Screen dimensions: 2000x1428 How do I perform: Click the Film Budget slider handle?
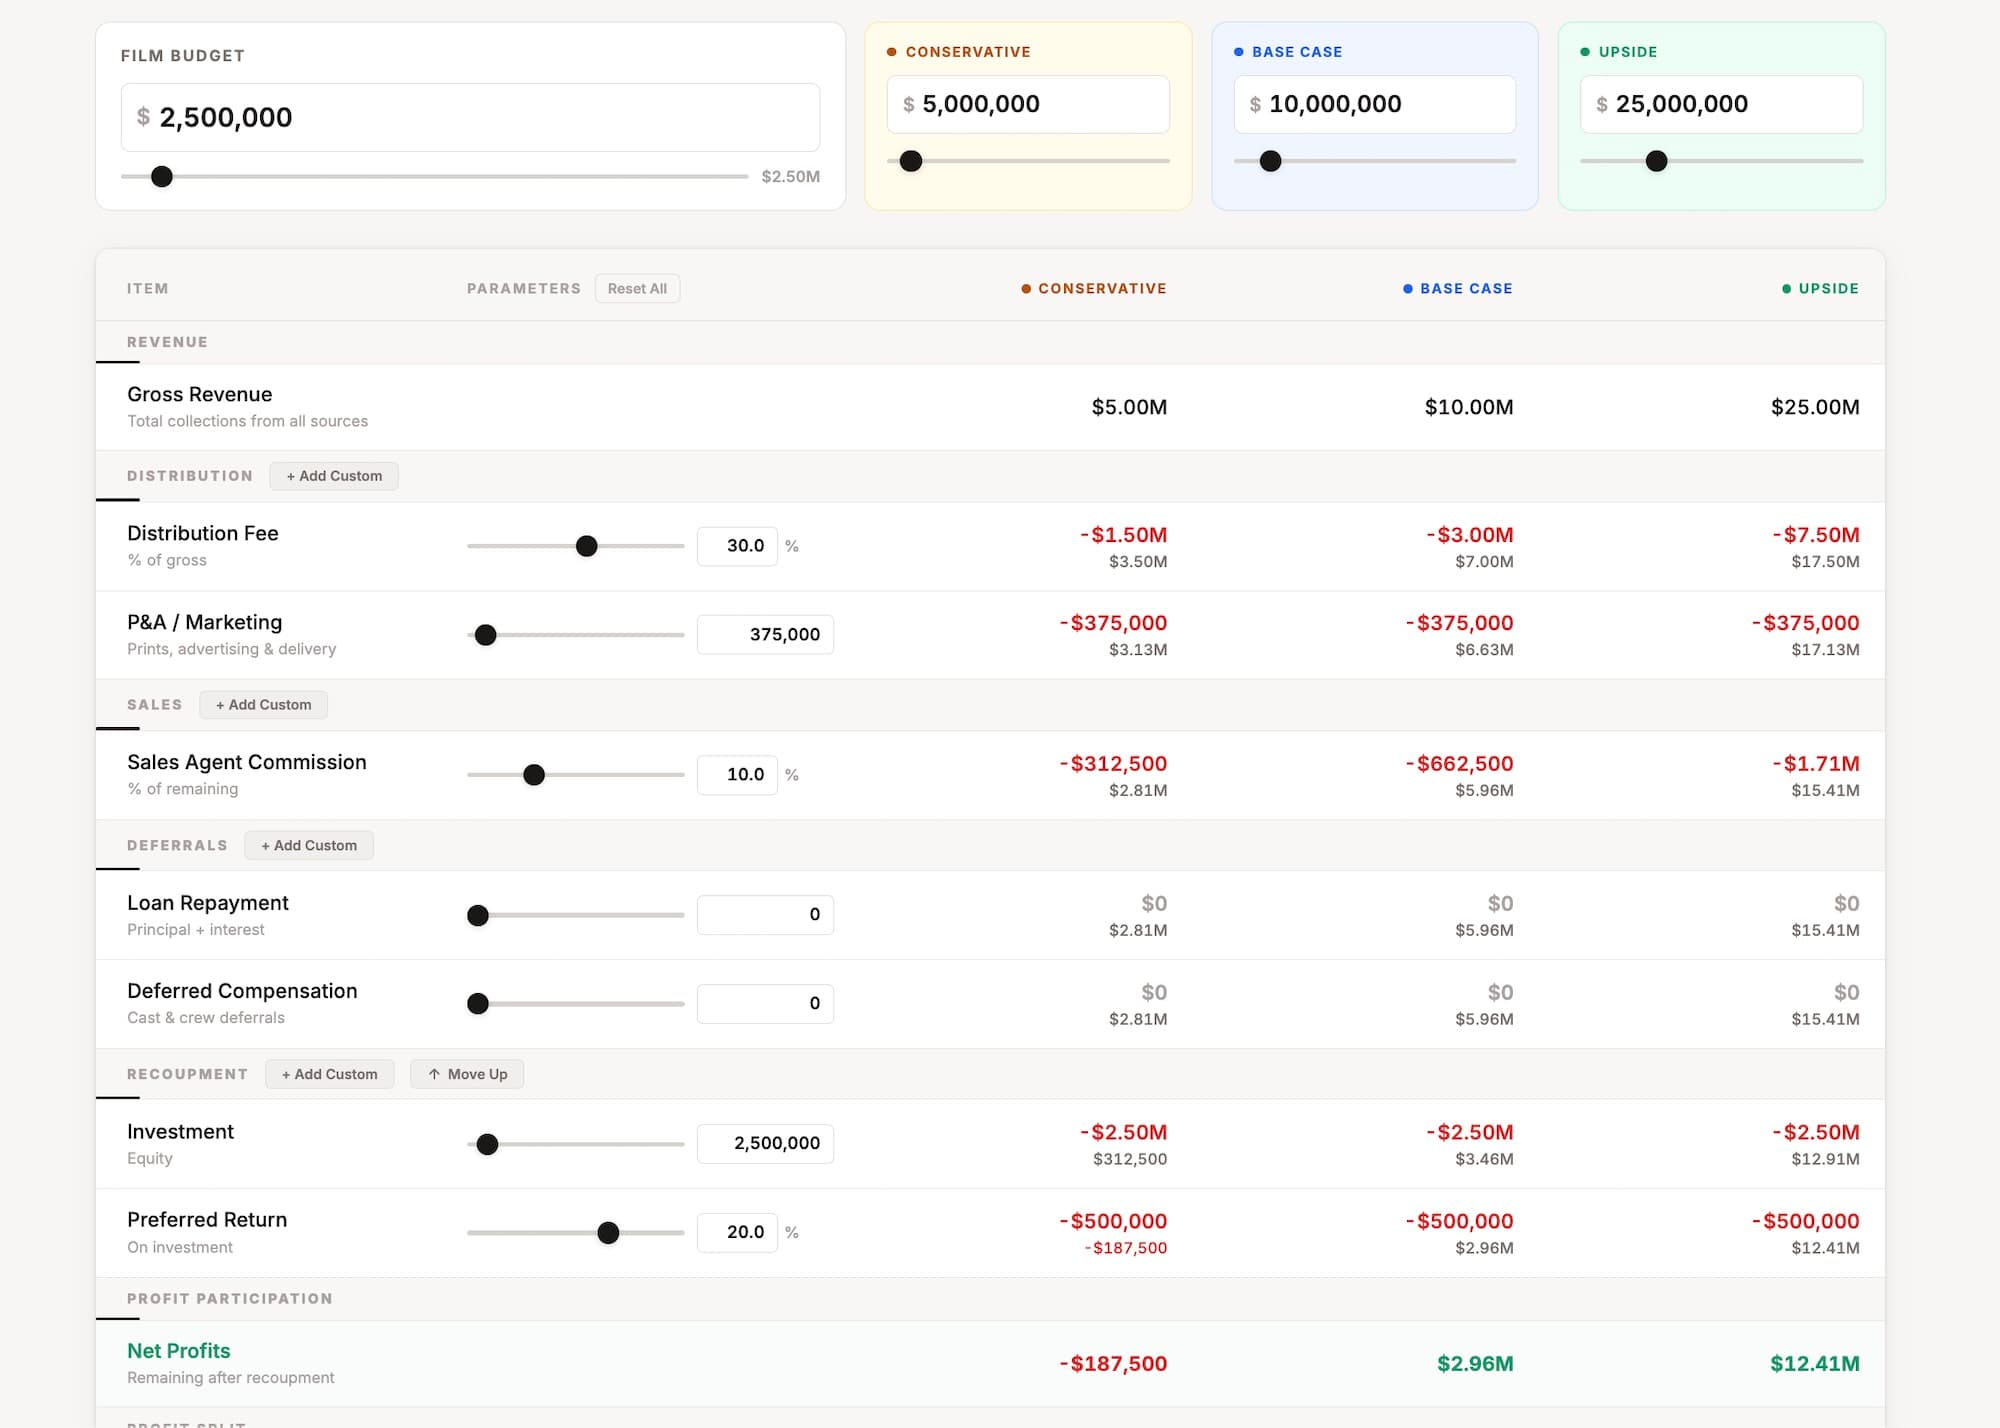161,176
